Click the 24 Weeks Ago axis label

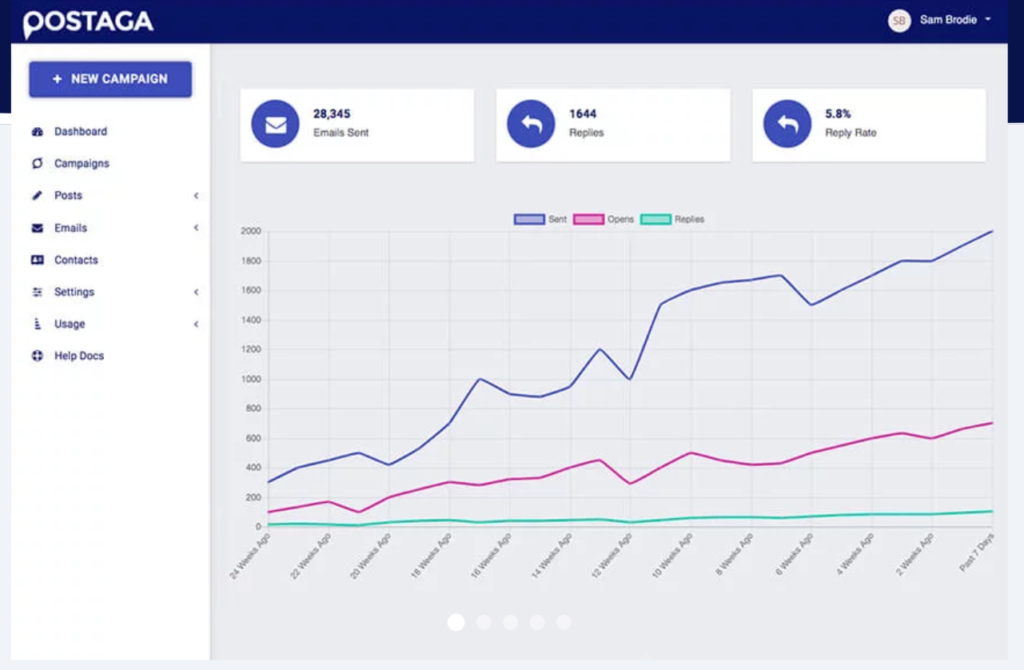coord(250,556)
